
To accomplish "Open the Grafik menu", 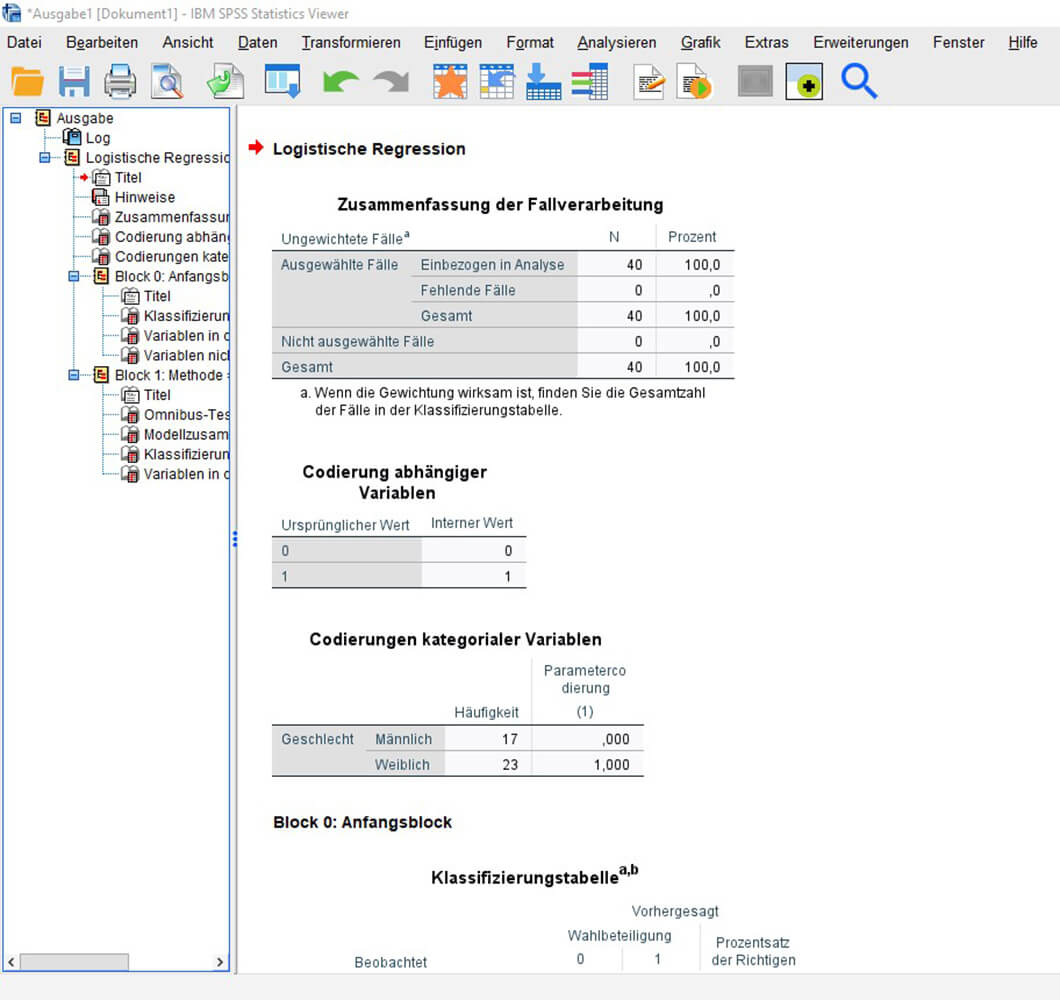I will (700, 43).
